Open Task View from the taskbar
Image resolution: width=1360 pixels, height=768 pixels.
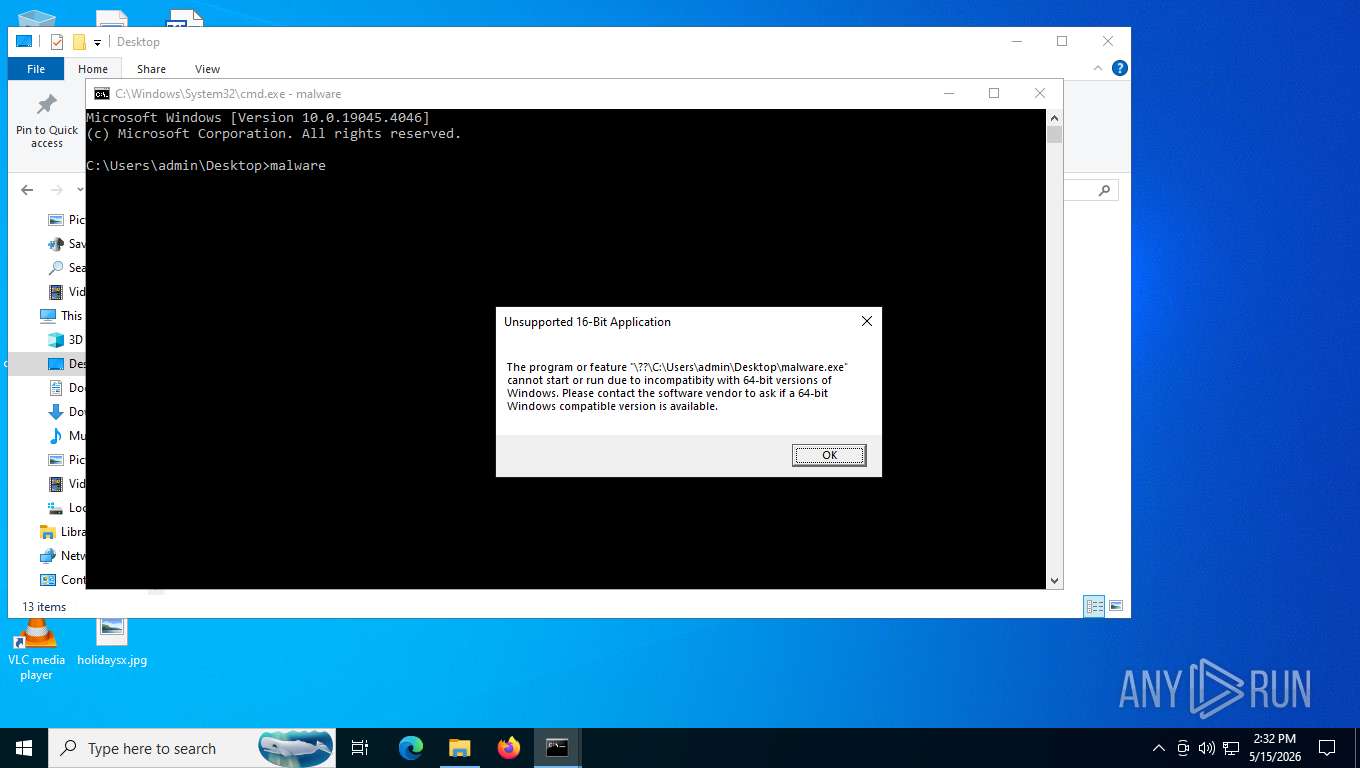coord(360,748)
